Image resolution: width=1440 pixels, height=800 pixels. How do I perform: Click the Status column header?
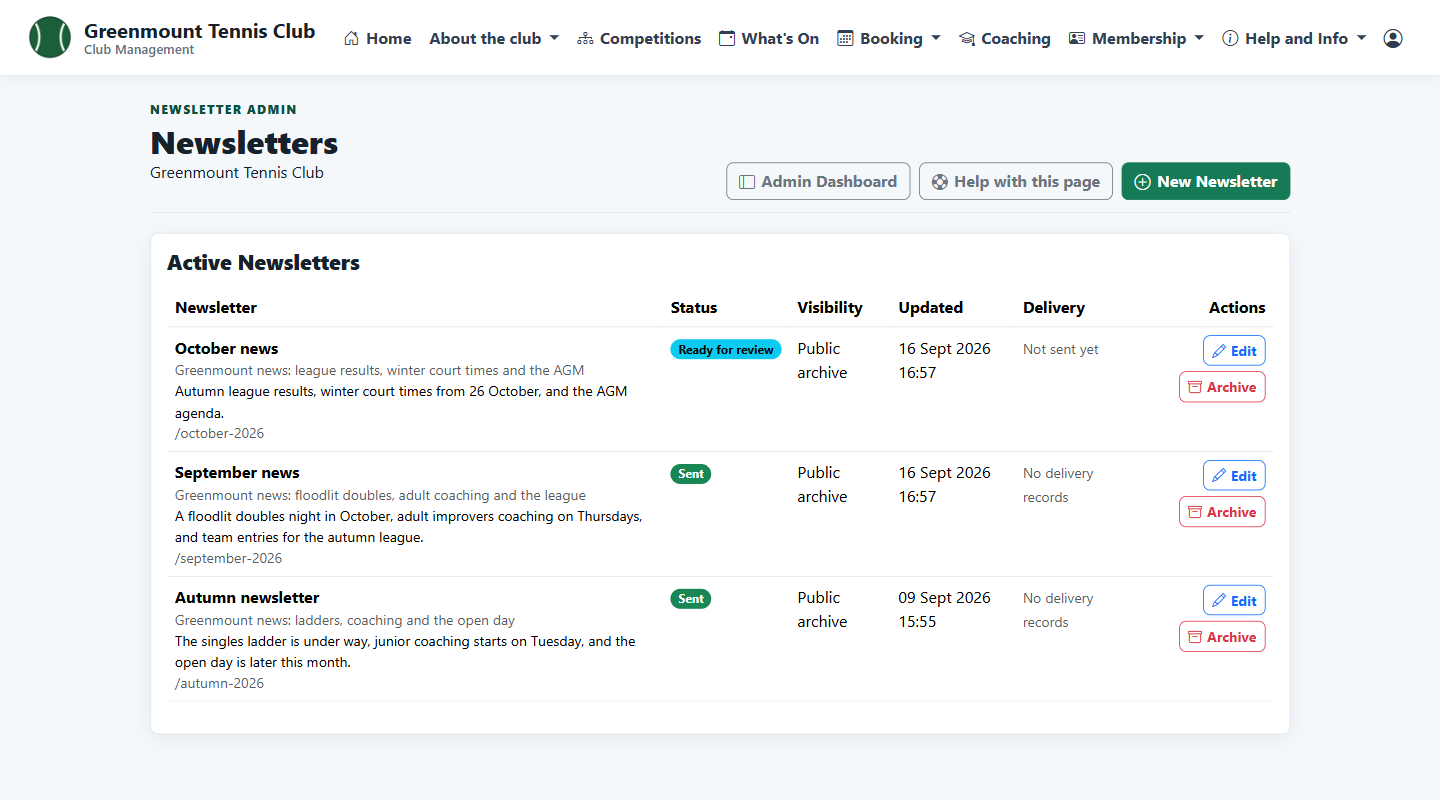[694, 308]
